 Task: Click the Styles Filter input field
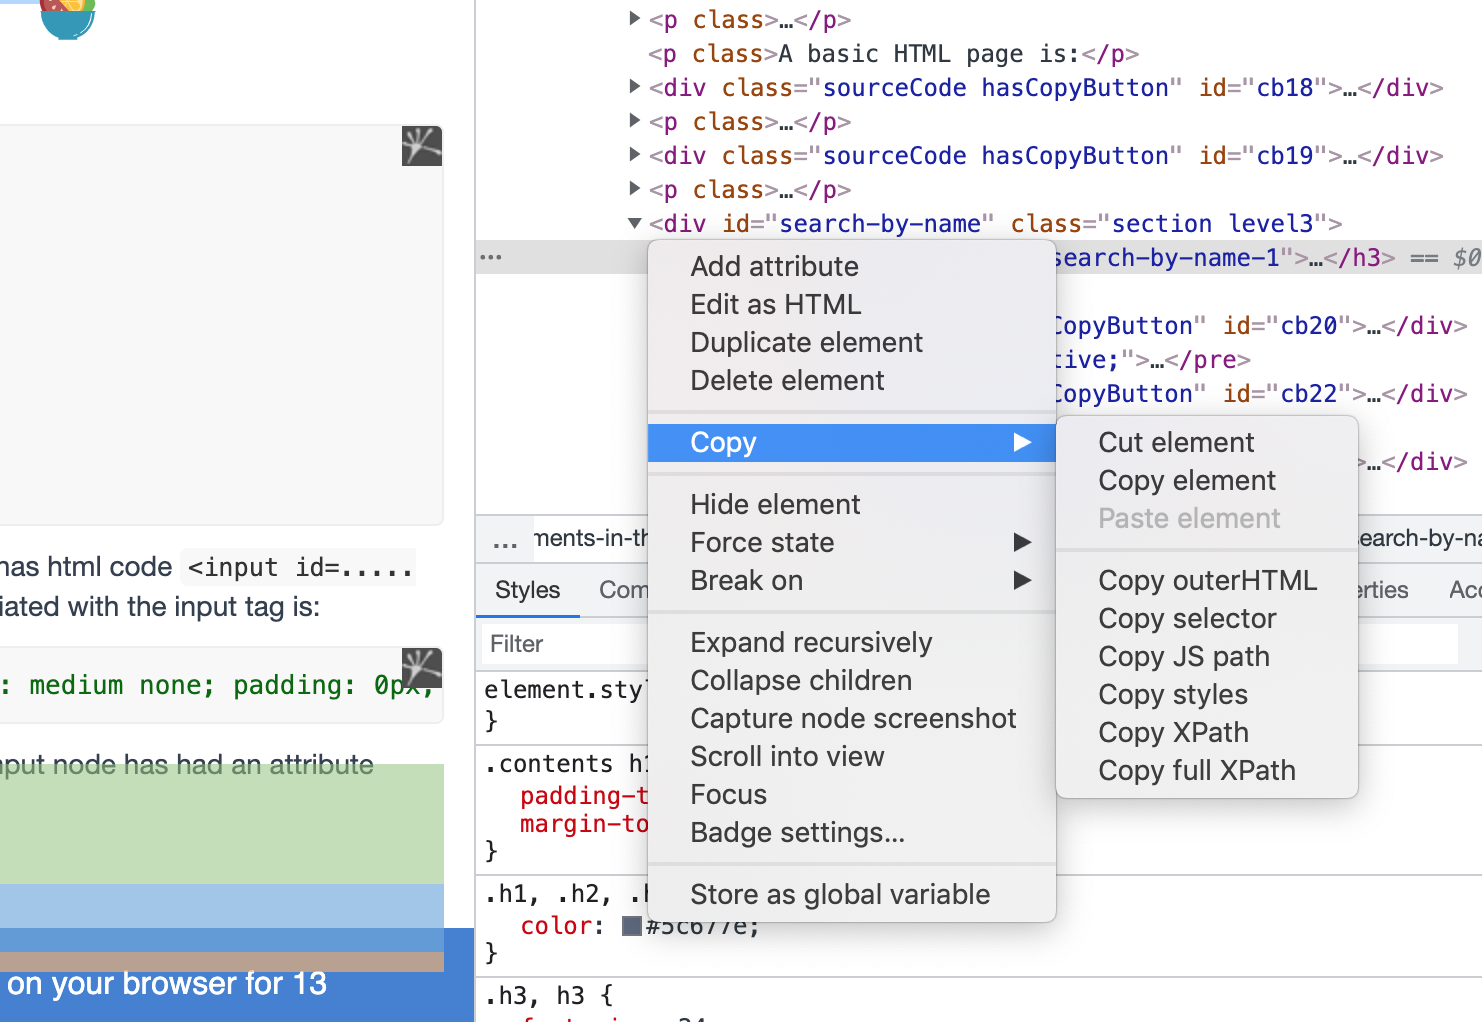coord(565,644)
